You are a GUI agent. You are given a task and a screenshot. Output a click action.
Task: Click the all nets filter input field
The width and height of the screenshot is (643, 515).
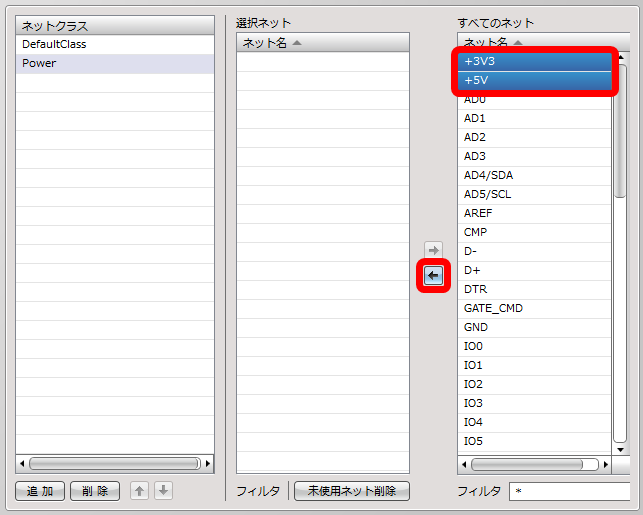(569, 491)
